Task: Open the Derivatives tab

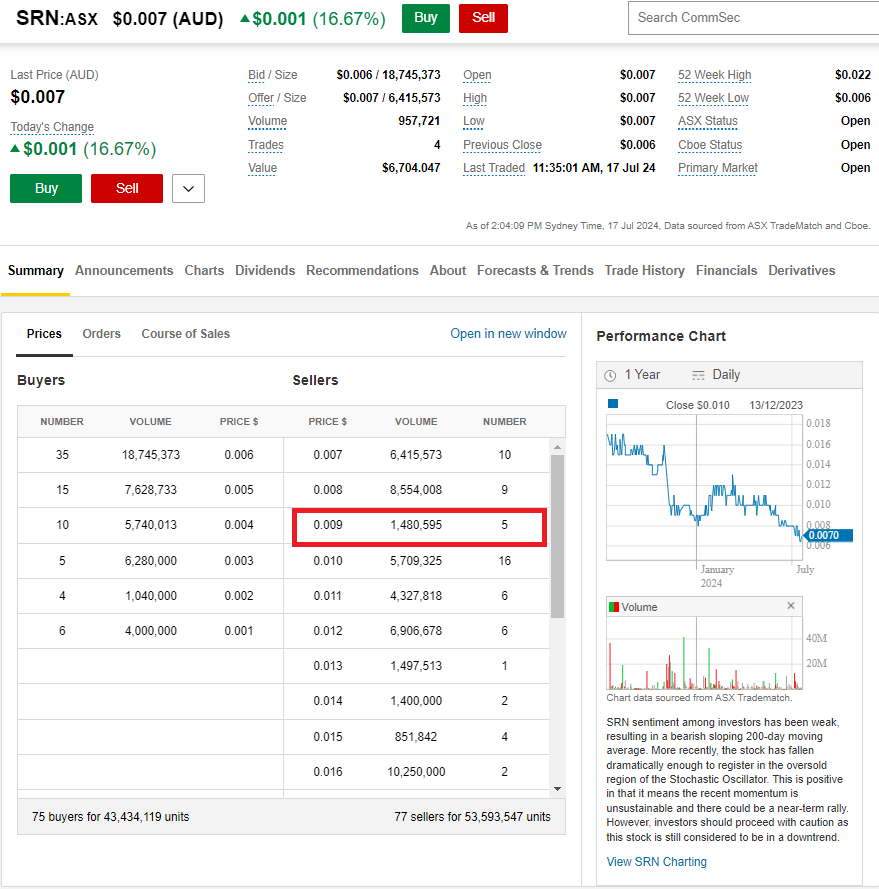Action: [802, 270]
